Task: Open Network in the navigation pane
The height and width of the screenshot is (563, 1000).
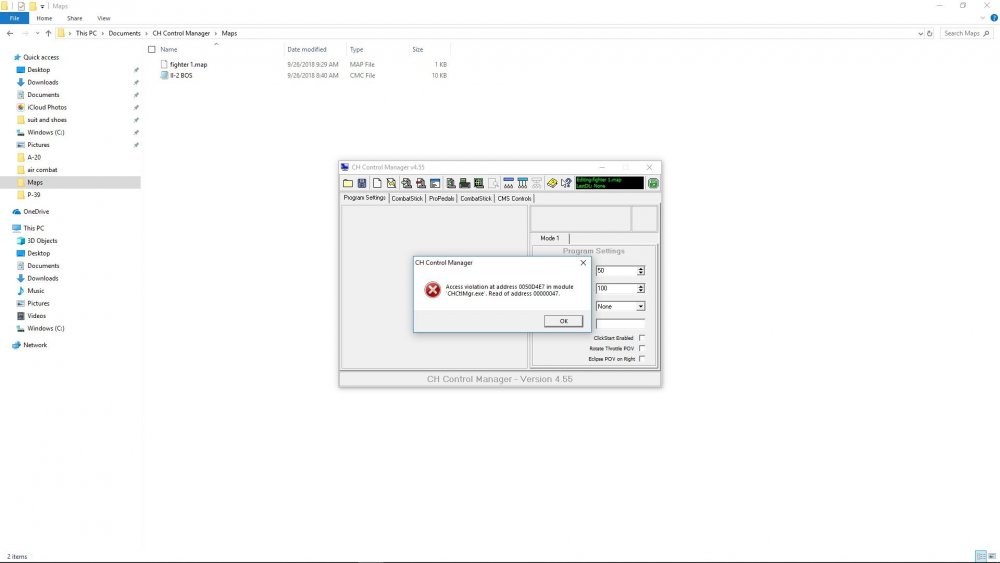Action: pyautogui.click(x=35, y=345)
